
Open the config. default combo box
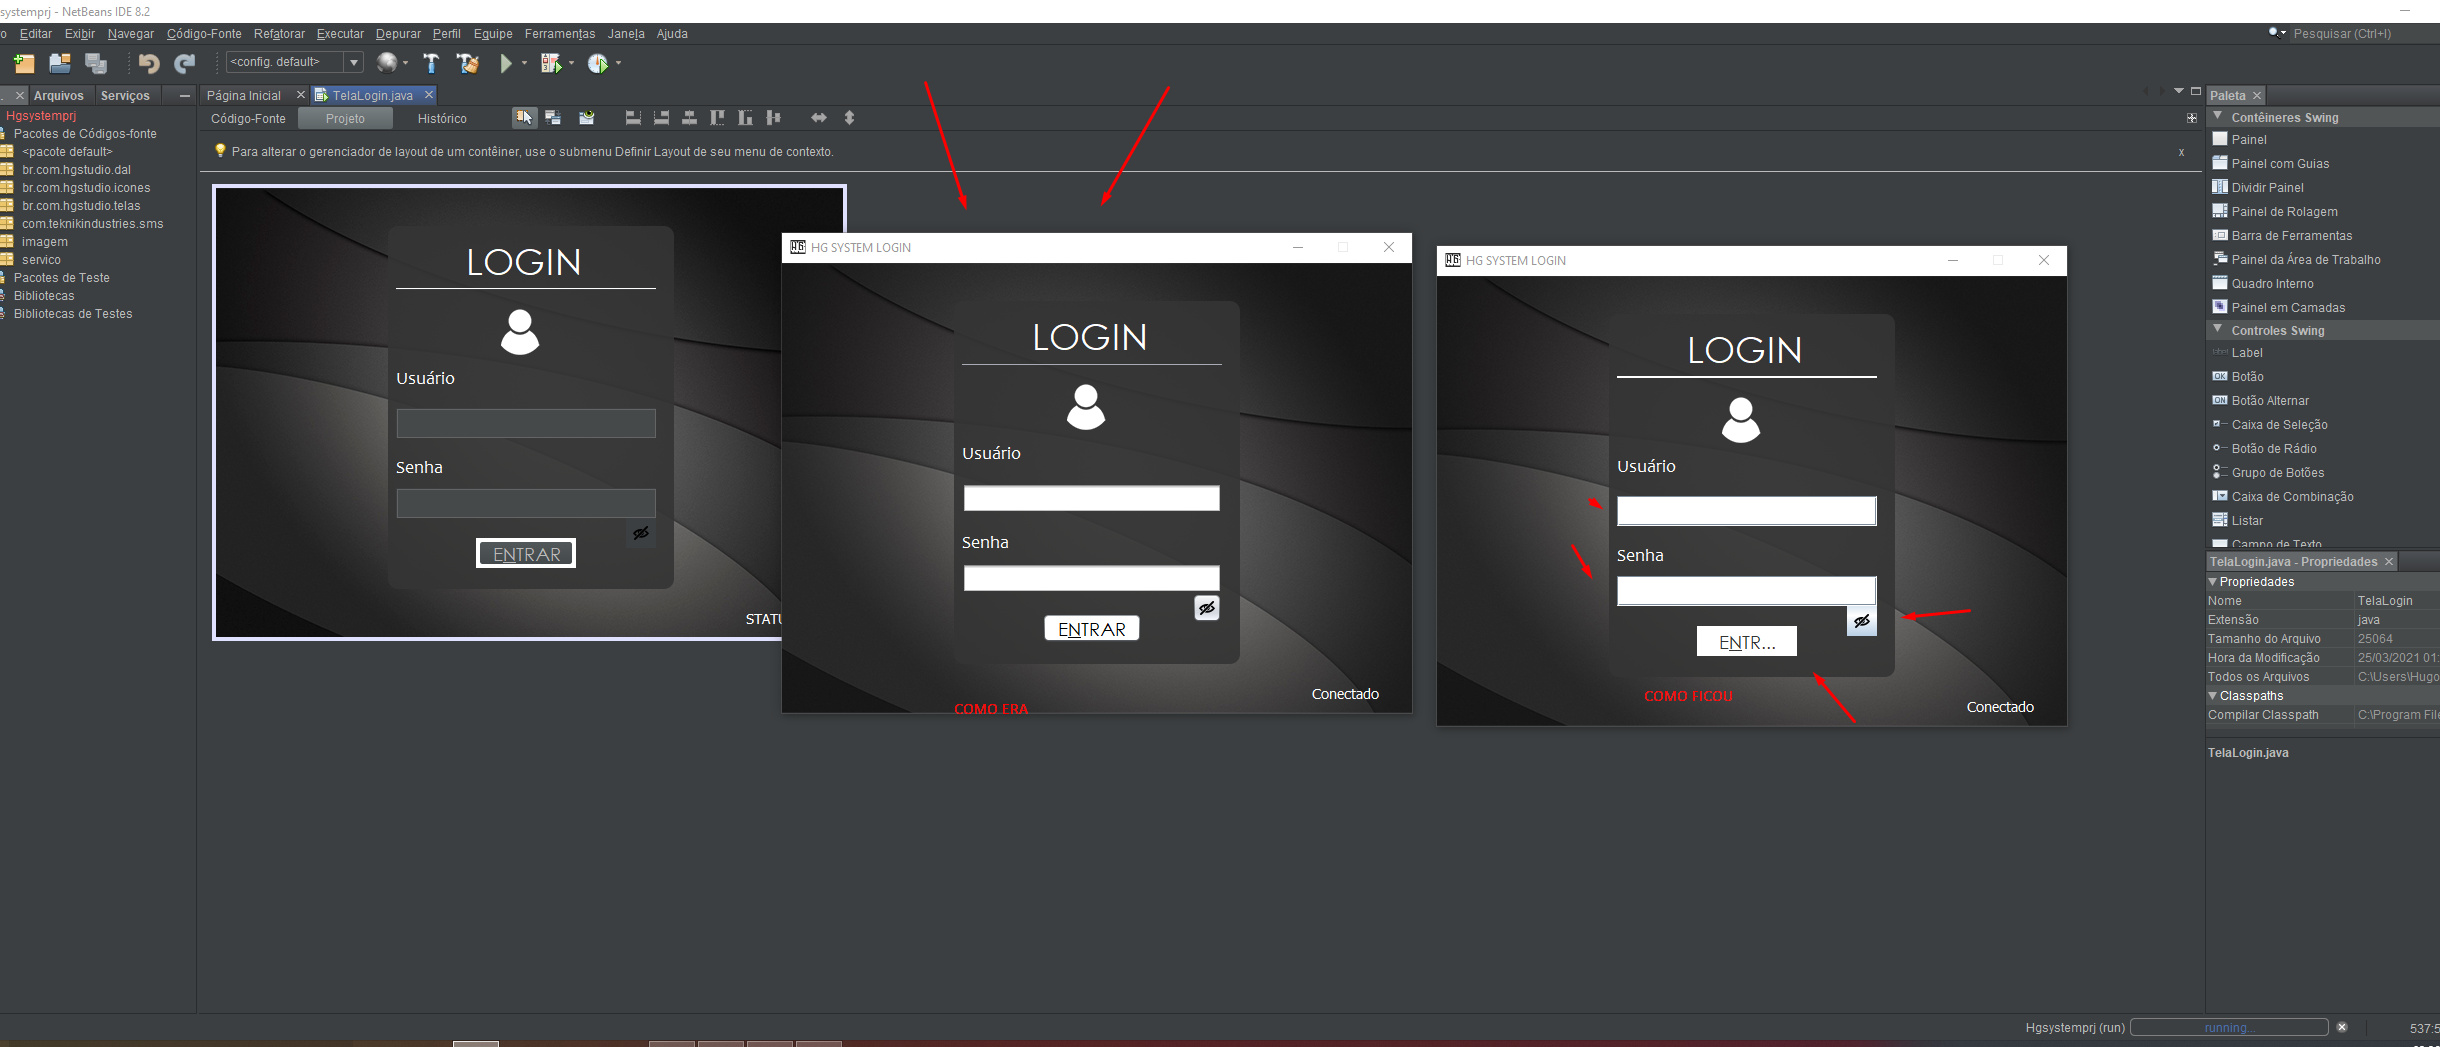click(x=294, y=62)
